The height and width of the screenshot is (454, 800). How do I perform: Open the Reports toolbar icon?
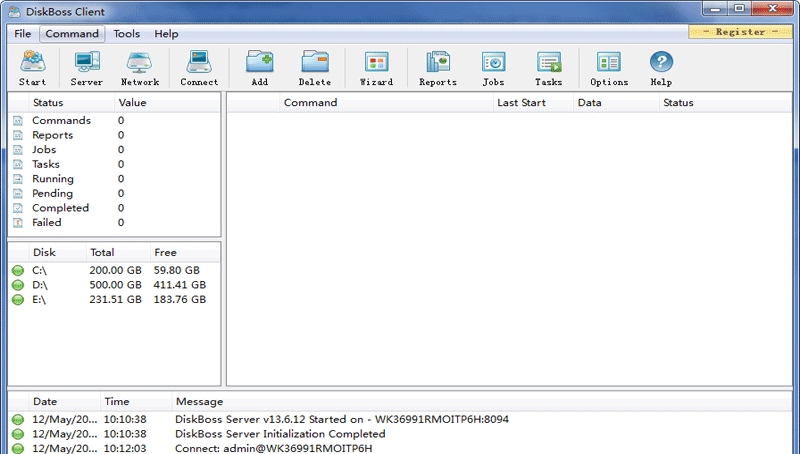[x=438, y=62]
